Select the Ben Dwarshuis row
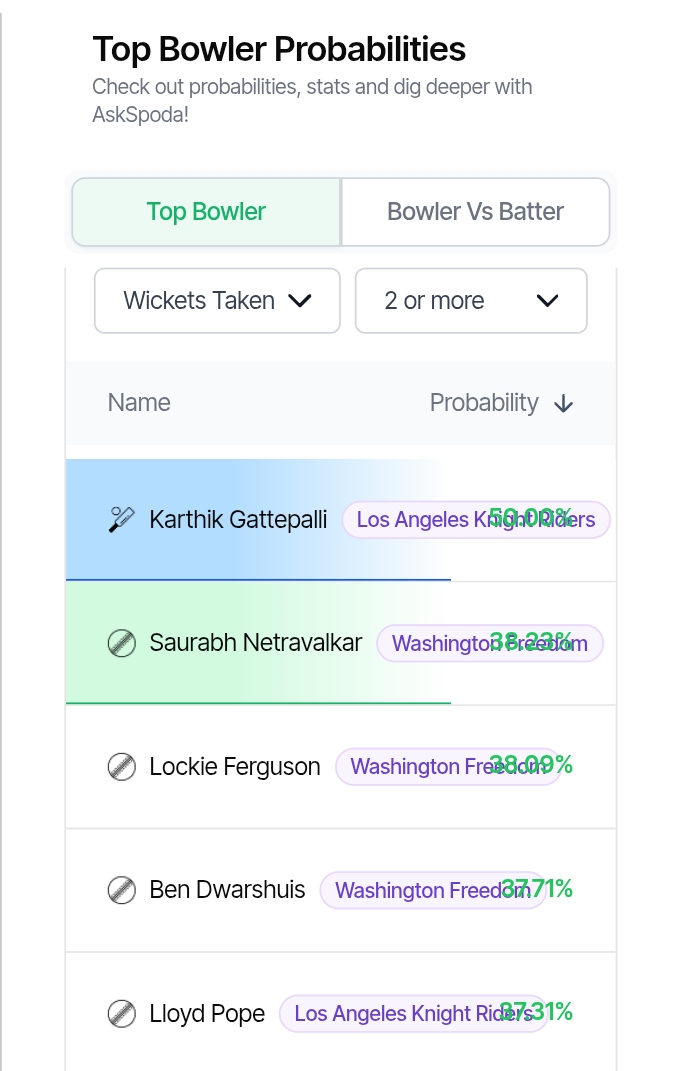The height and width of the screenshot is (1071, 677). coord(341,890)
